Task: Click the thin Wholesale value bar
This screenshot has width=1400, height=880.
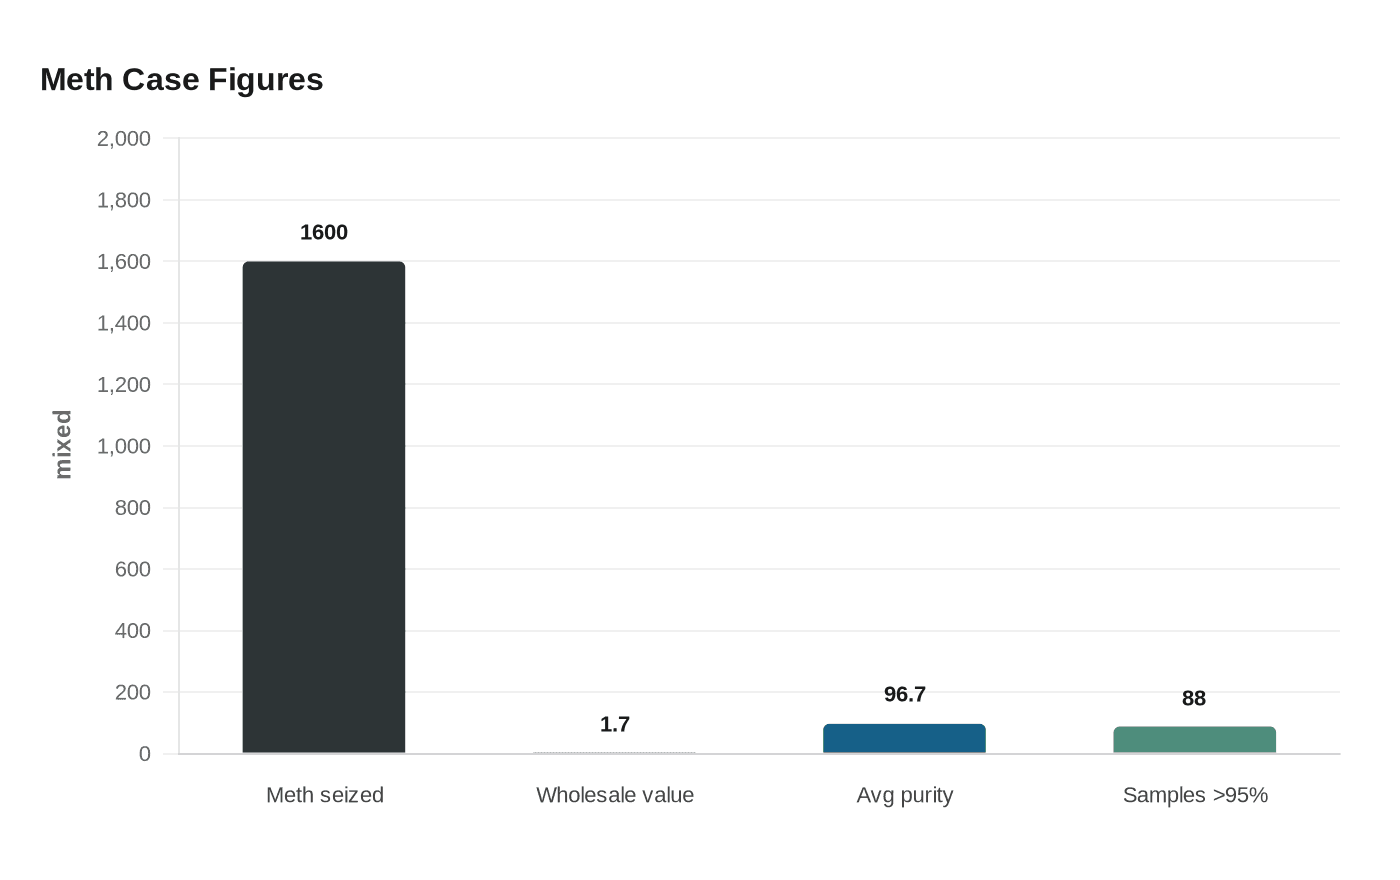Action: pyautogui.click(x=614, y=752)
